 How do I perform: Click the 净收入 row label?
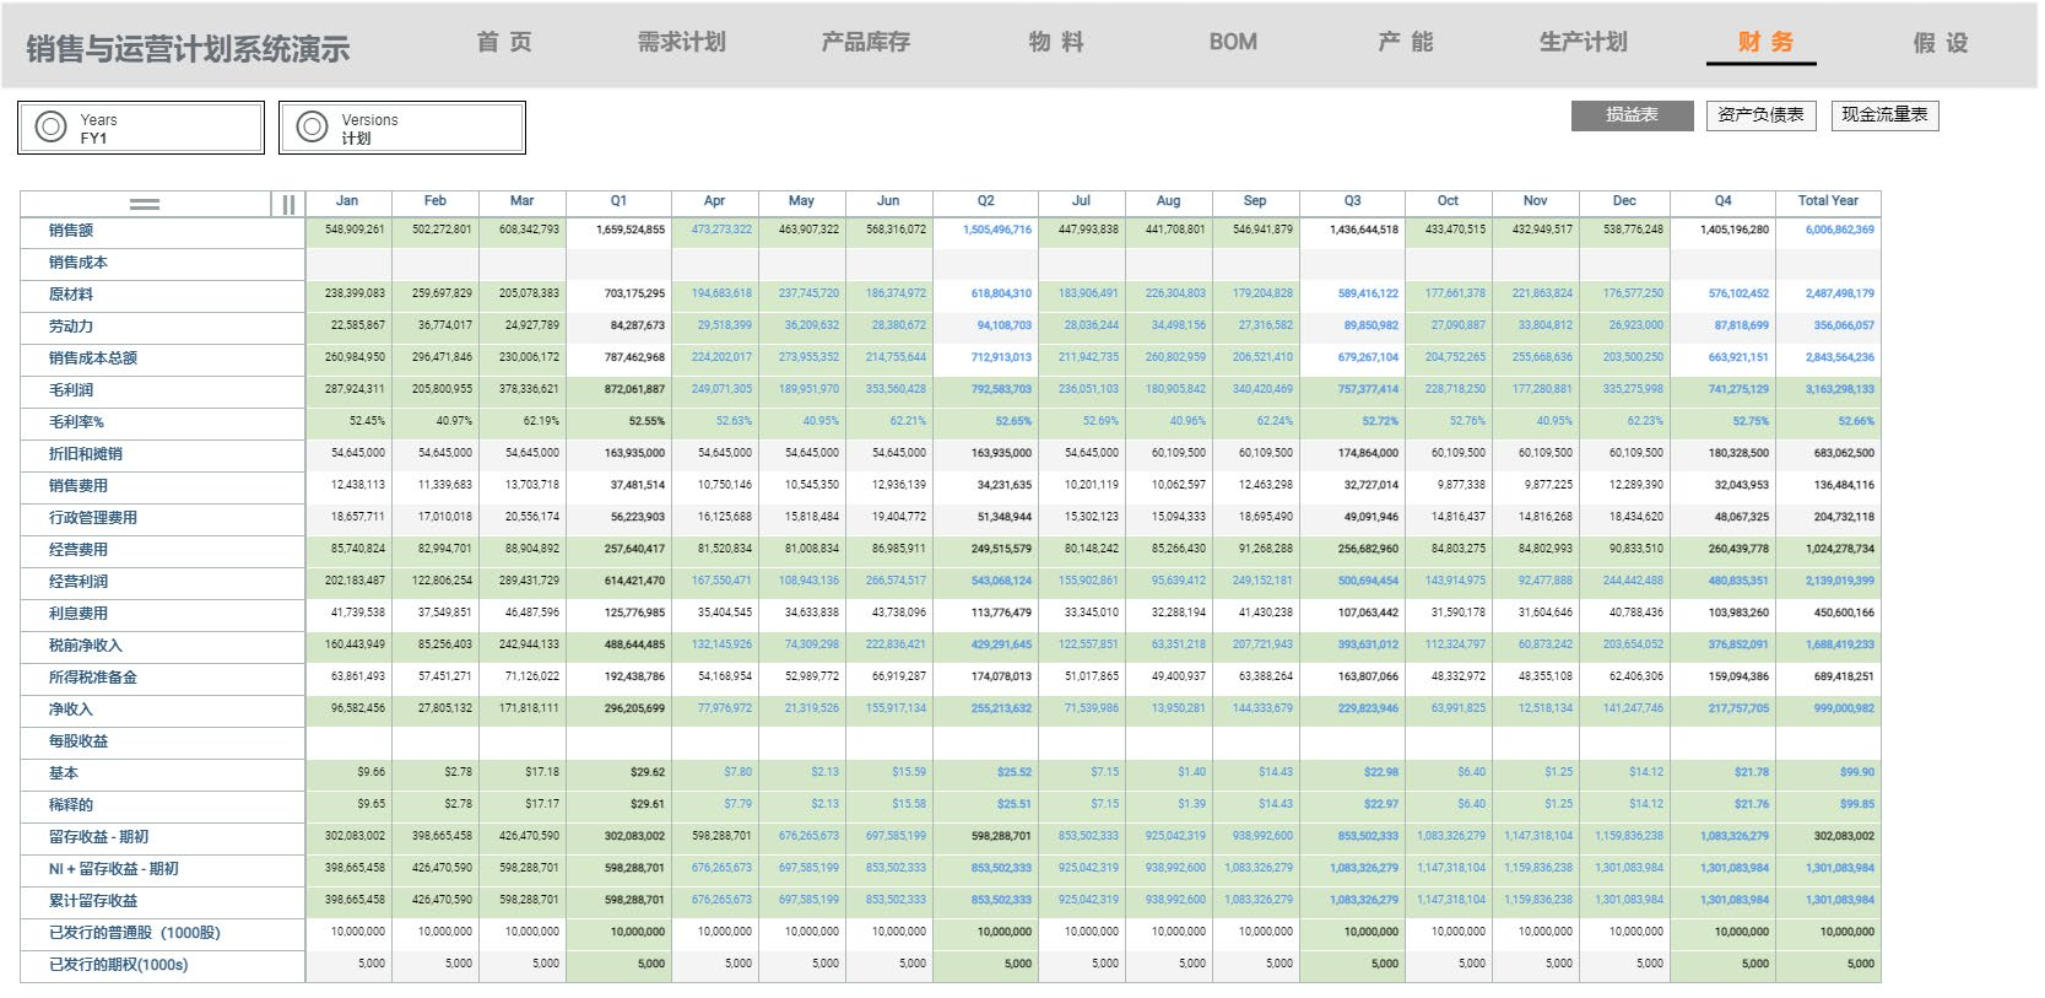[71, 709]
